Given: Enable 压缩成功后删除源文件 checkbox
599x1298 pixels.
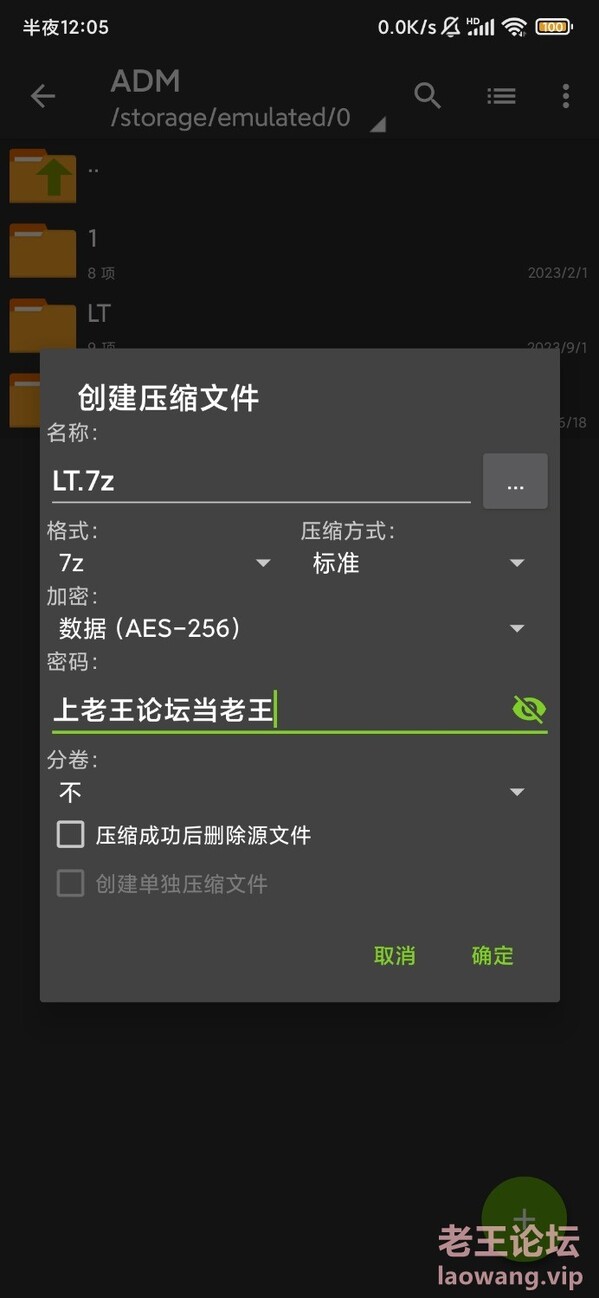Looking at the screenshot, I should (70, 834).
